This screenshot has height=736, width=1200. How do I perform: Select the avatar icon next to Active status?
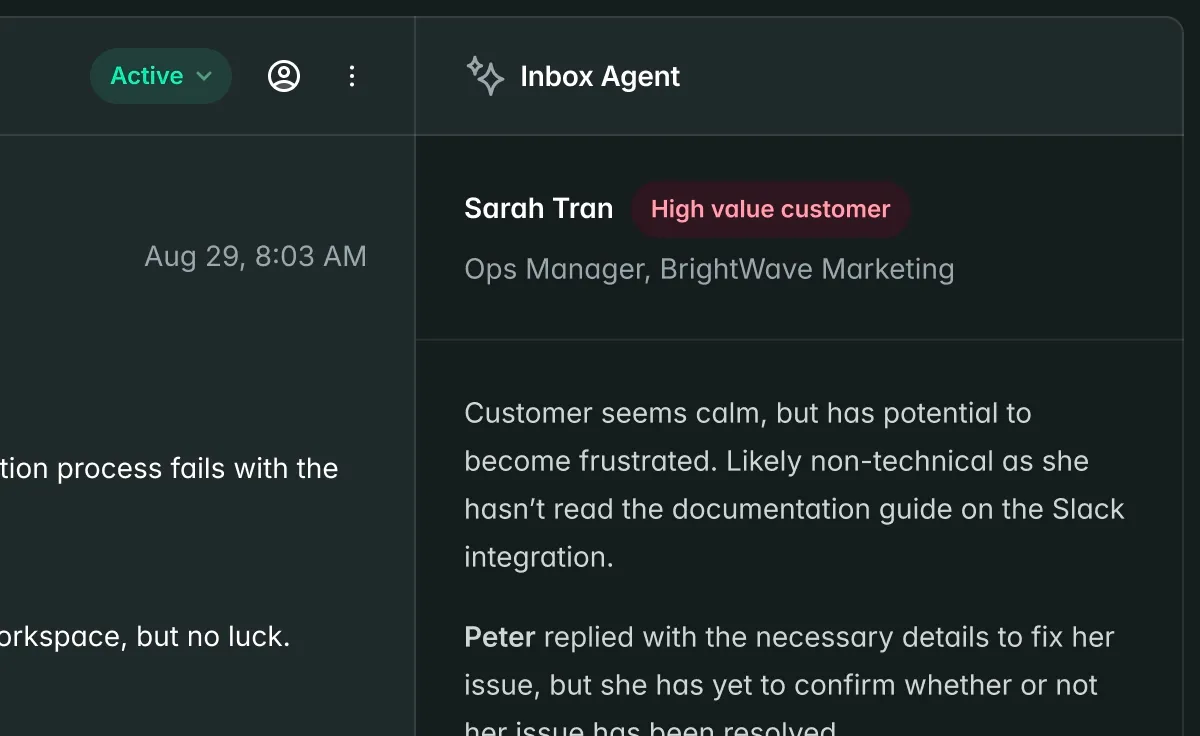(x=283, y=75)
